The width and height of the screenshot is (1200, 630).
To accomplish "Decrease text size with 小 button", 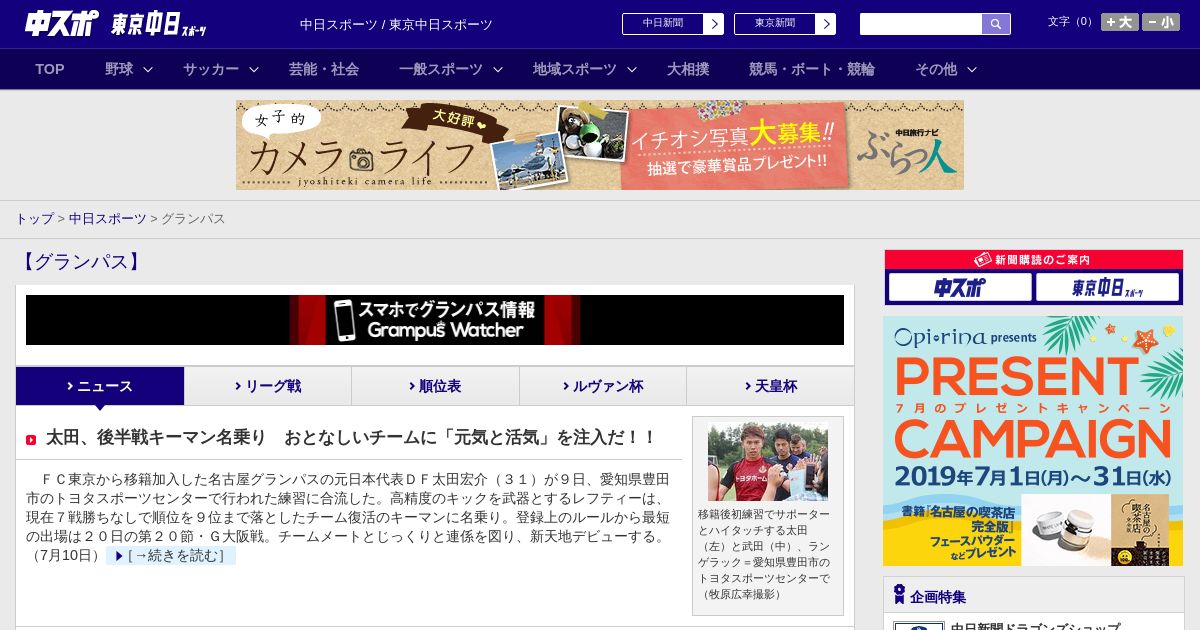I will (x=1161, y=22).
